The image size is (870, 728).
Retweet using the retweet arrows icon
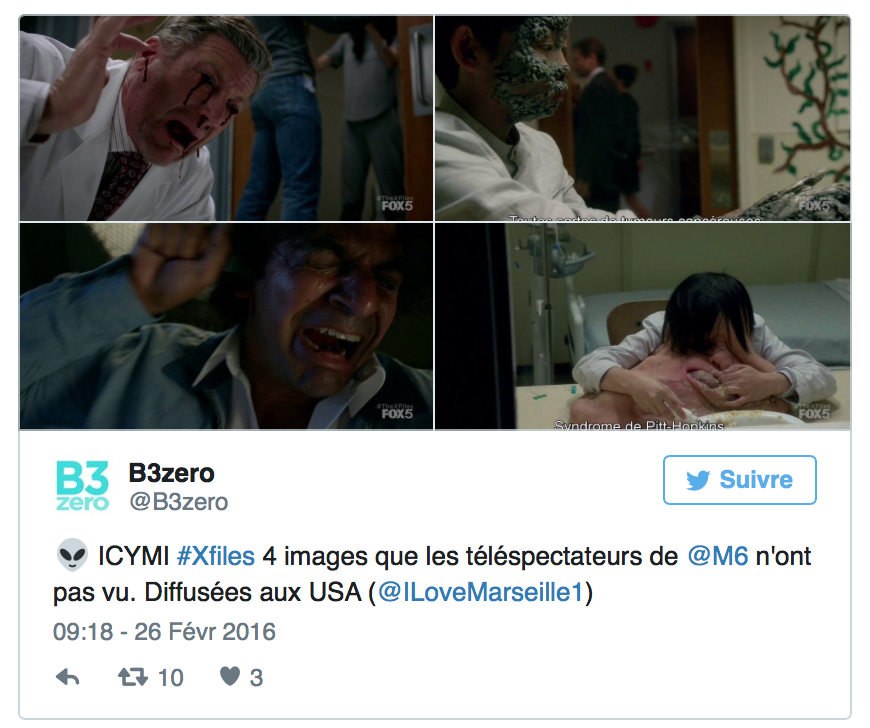133,677
